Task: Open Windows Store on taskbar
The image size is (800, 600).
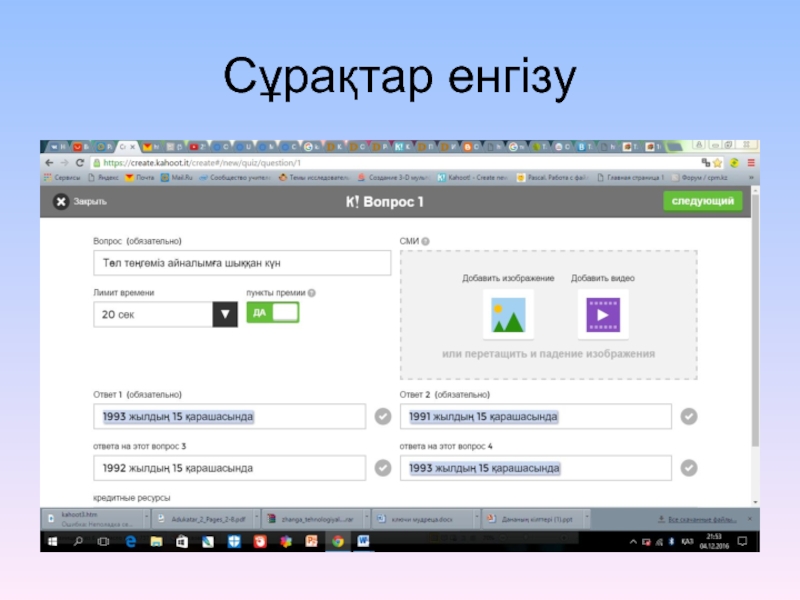Action: coord(182,541)
